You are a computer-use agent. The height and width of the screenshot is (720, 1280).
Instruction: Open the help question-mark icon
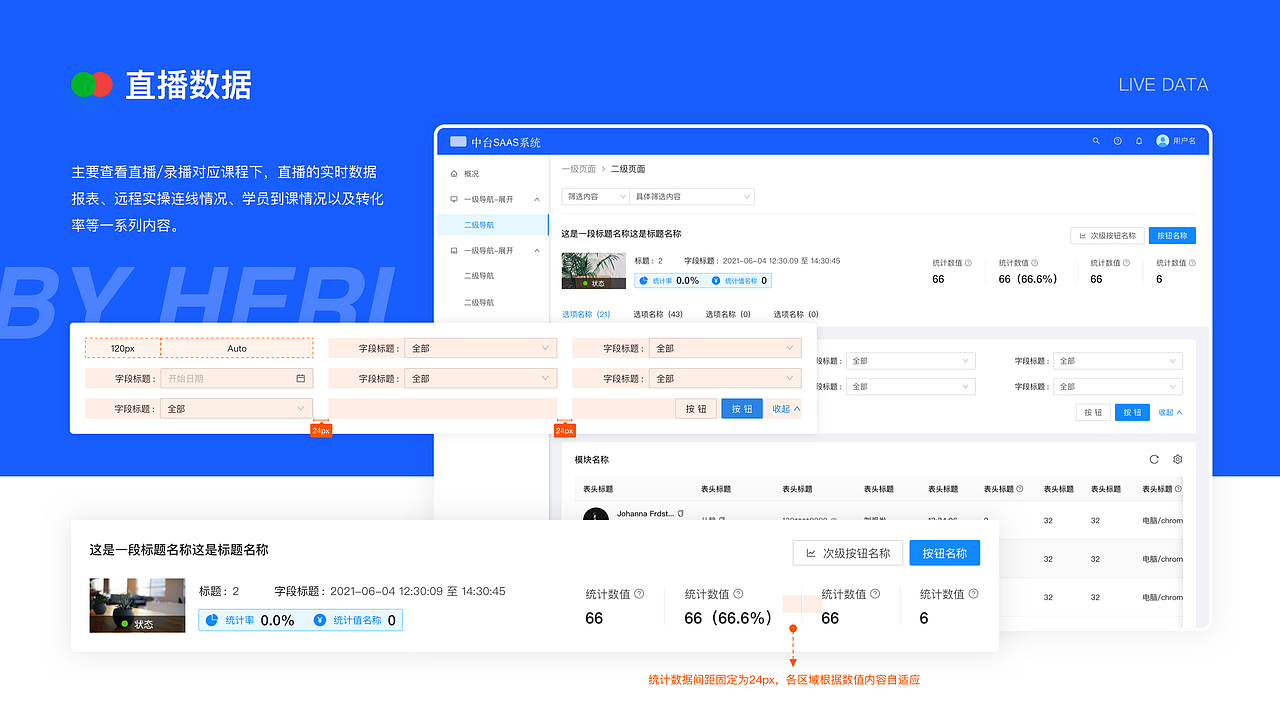tap(1117, 141)
